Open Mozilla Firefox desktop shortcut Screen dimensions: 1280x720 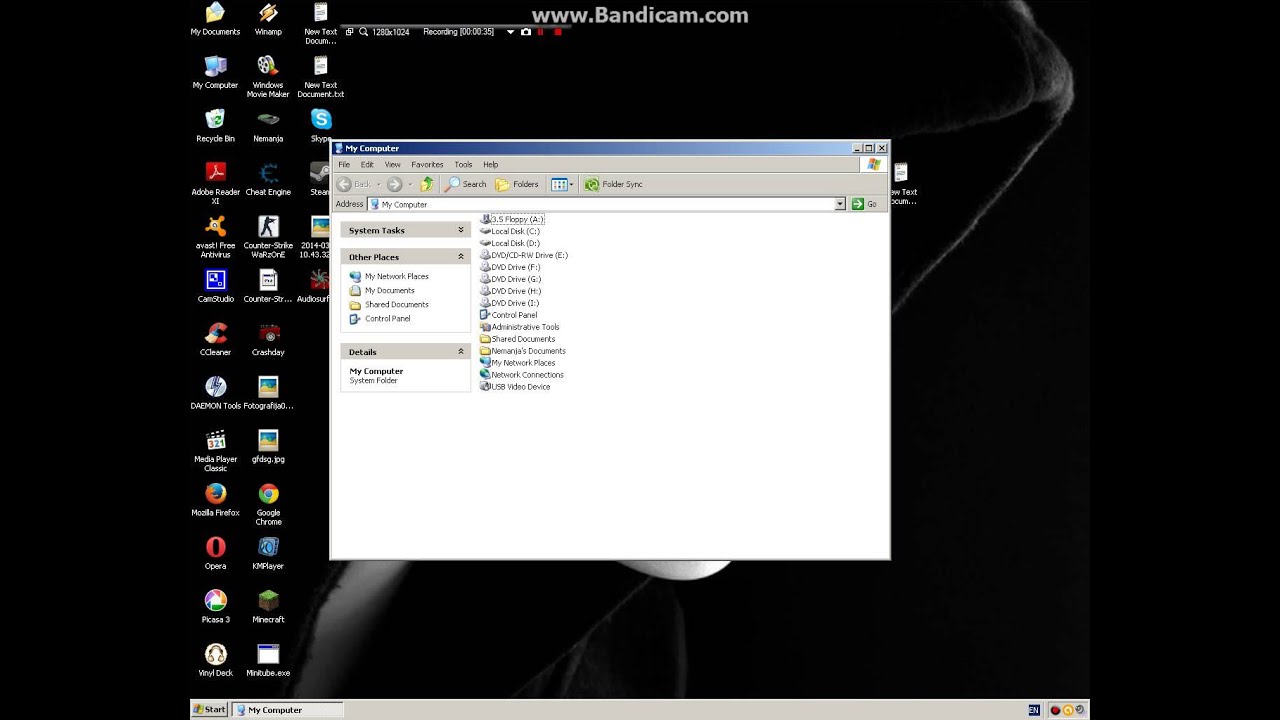pos(215,500)
